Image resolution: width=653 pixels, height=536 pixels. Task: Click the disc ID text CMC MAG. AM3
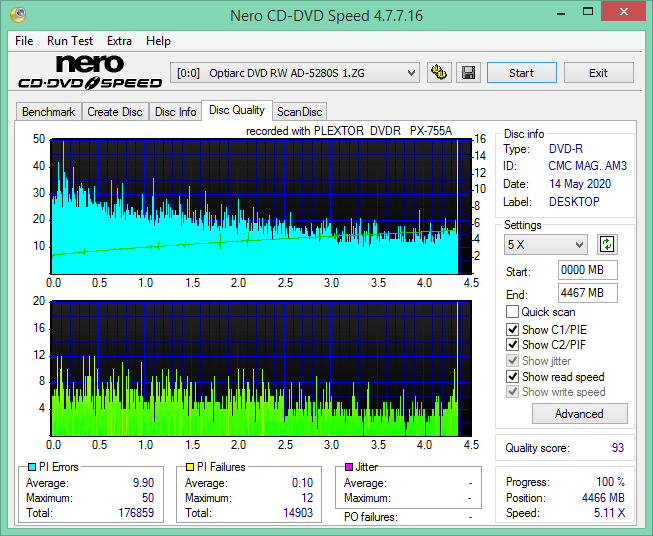587,166
